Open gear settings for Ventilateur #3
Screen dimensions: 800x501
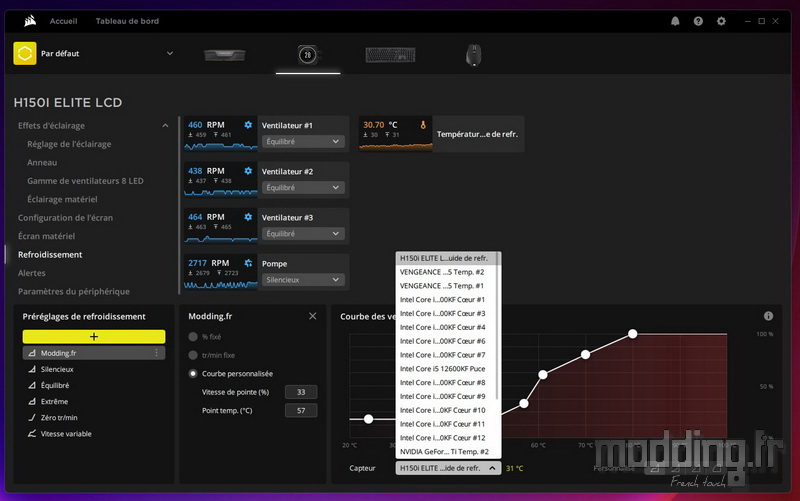[x=248, y=217]
